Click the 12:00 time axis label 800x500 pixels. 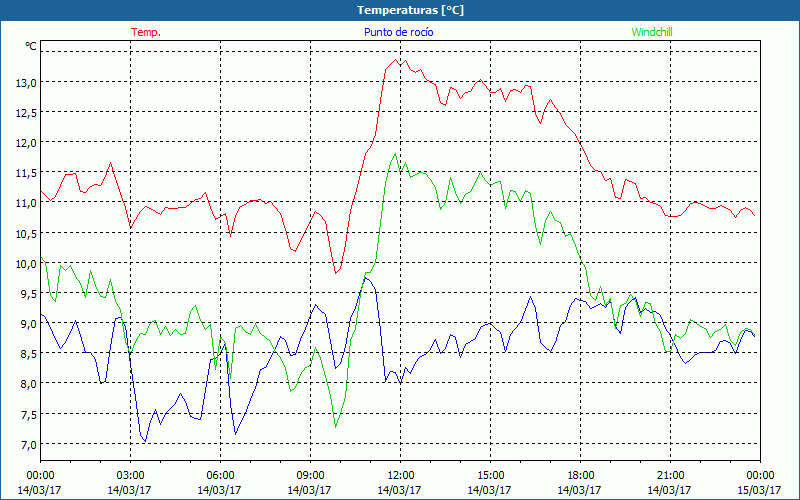click(401, 476)
